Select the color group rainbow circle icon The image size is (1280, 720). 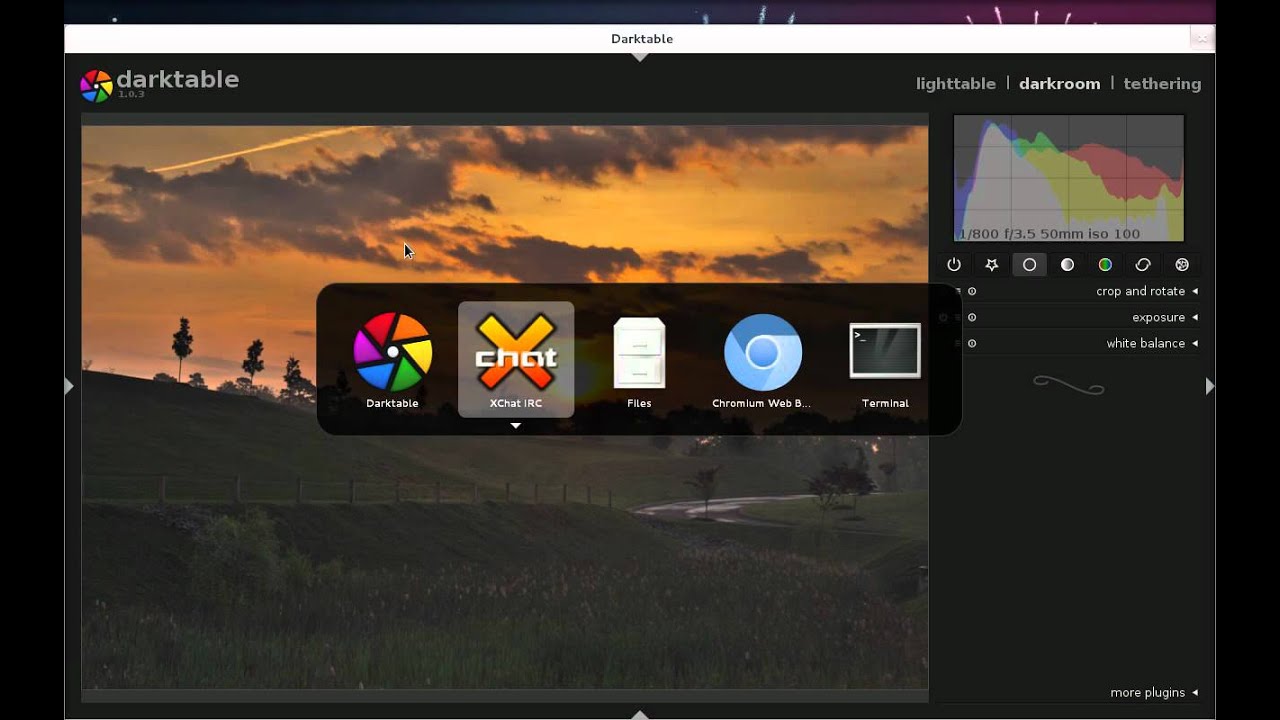click(x=1105, y=265)
